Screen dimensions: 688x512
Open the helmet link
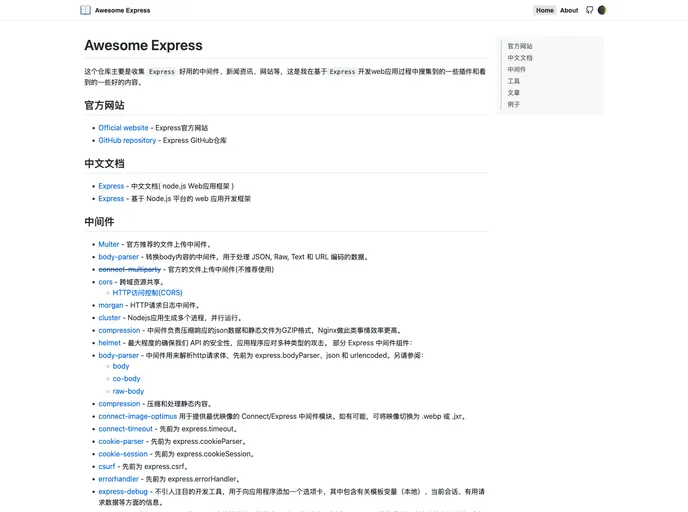click(109, 343)
